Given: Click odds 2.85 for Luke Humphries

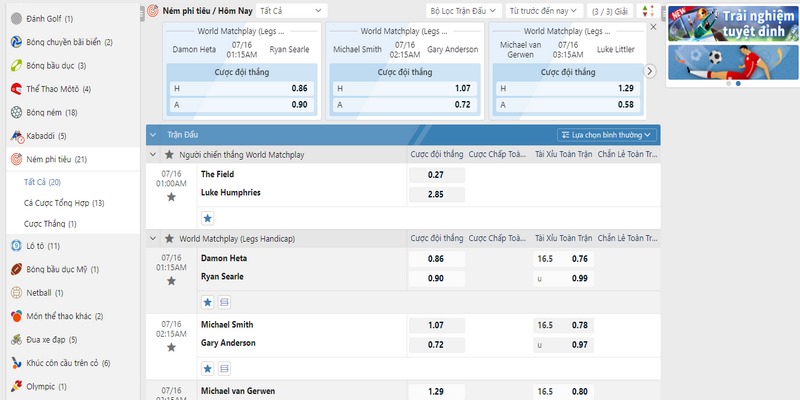Looking at the screenshot, I should coord(436,193).
